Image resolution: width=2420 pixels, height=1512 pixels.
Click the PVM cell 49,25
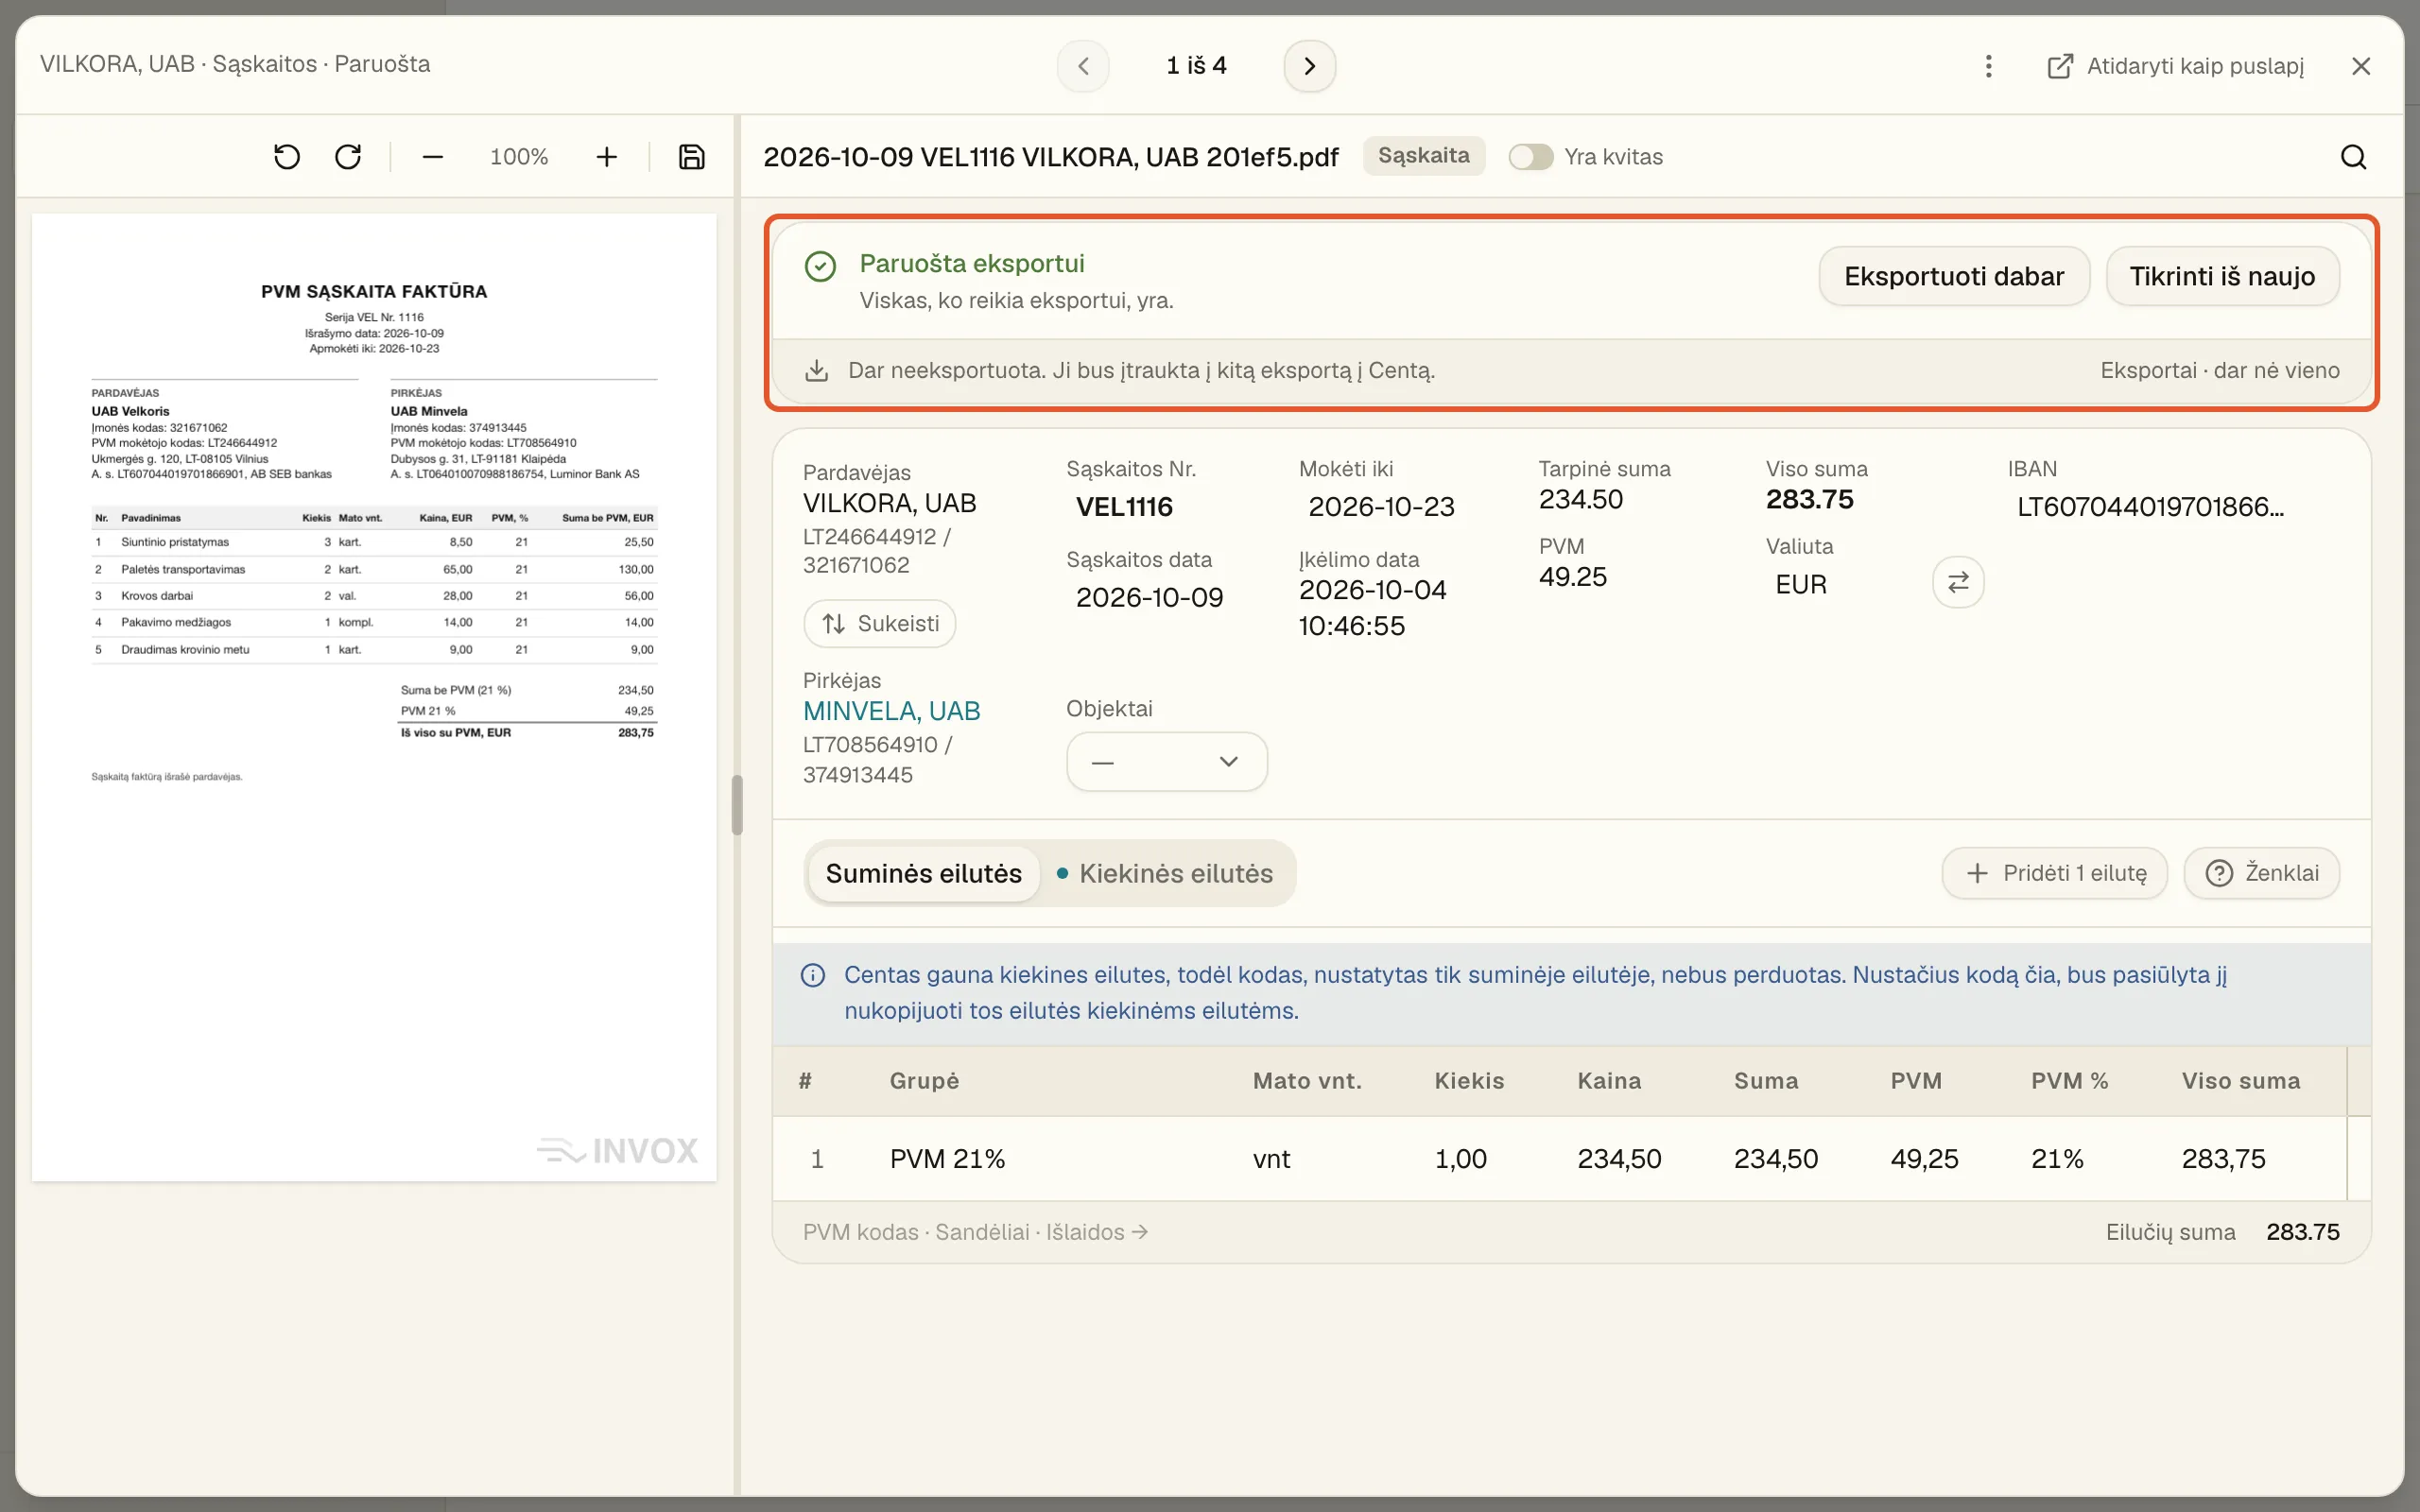coord(1924,1159)
